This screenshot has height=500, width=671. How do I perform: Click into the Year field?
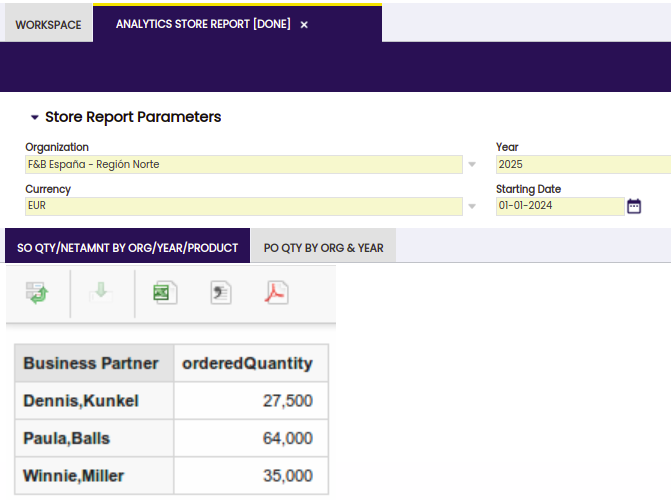(x=582, y=165)
